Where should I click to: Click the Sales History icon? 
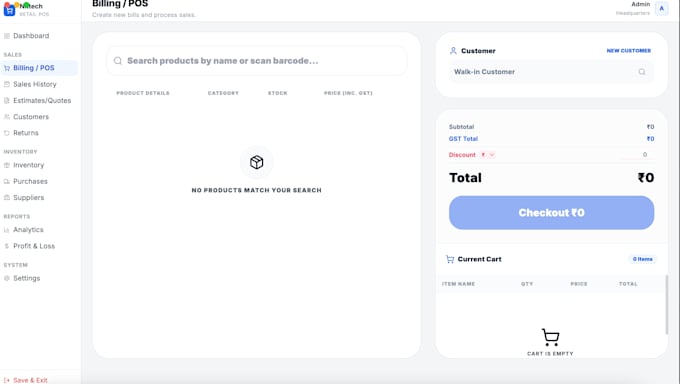click(7, 84)
